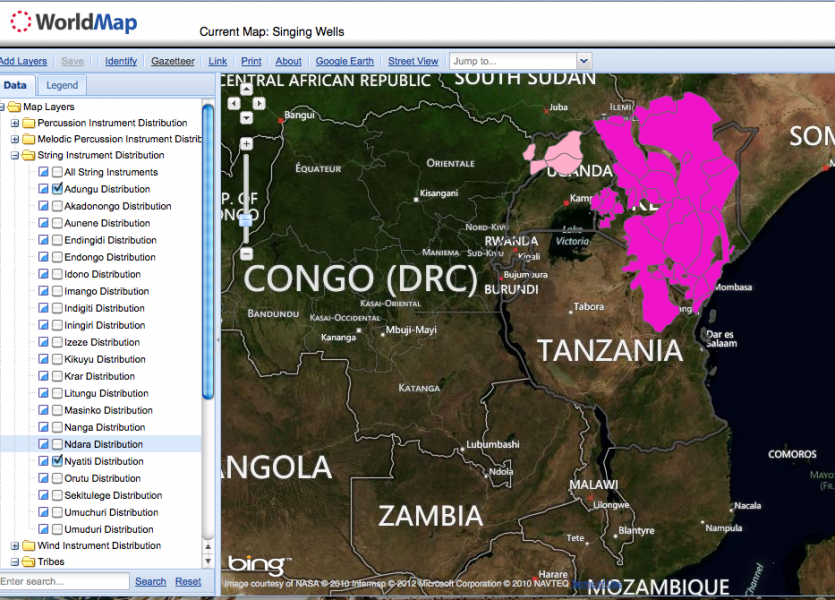Check the Sekitulege Distribution layer

click(x=58, y=496)
